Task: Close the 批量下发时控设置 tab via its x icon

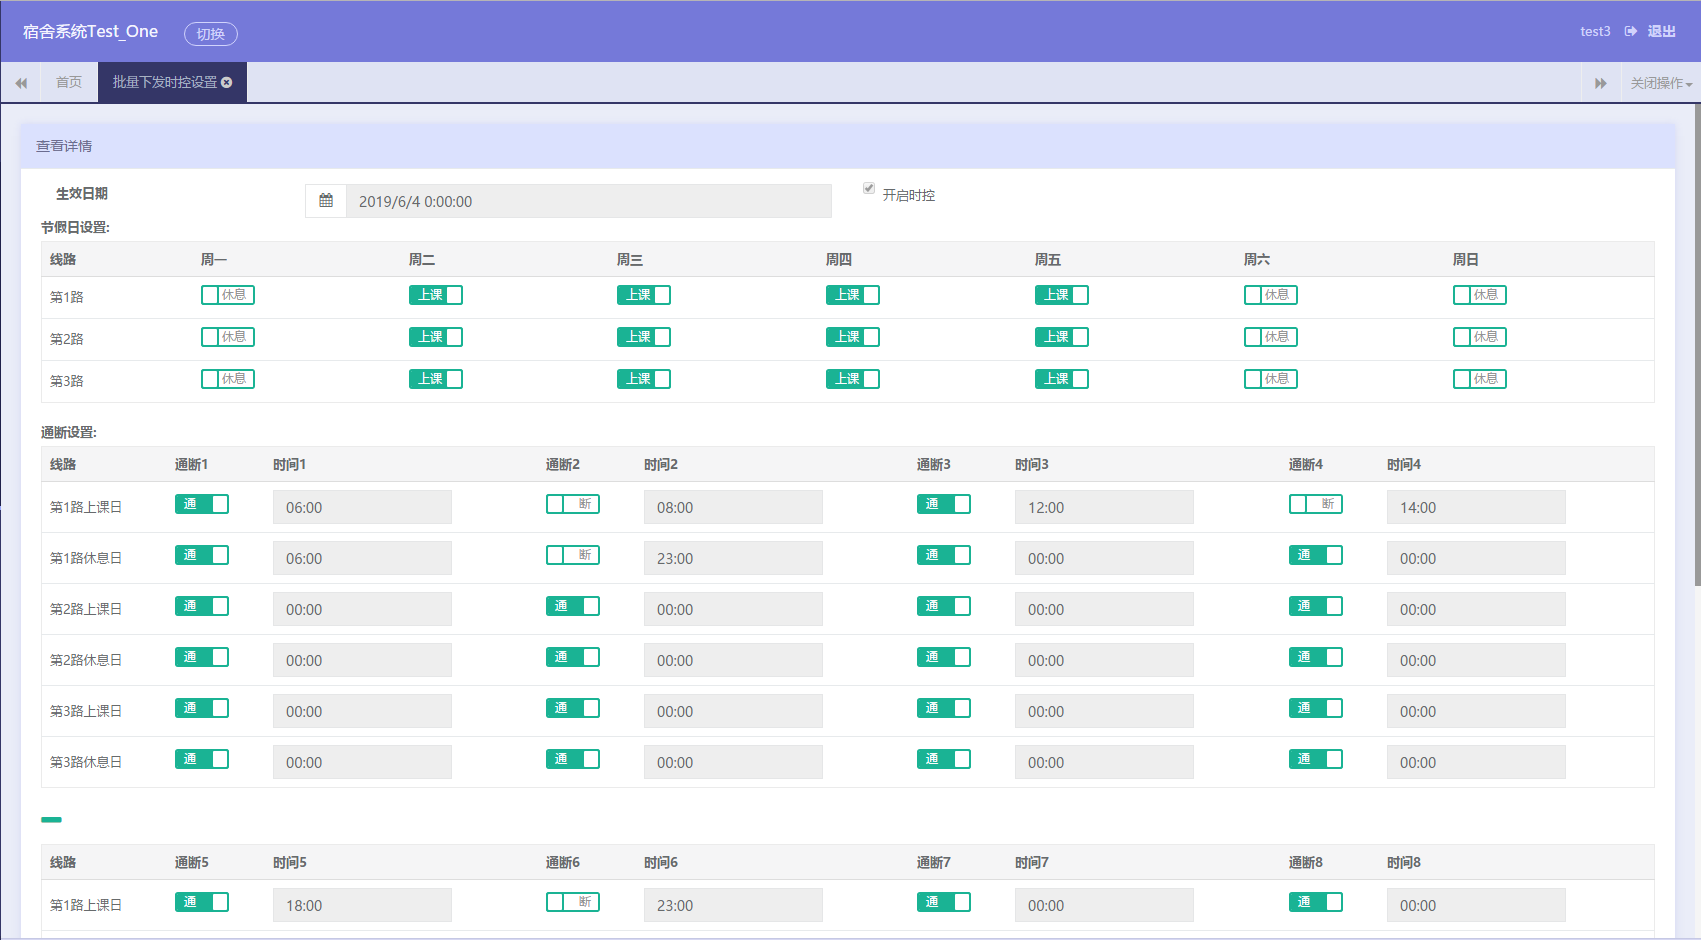Action: click(x=227, y=82)
